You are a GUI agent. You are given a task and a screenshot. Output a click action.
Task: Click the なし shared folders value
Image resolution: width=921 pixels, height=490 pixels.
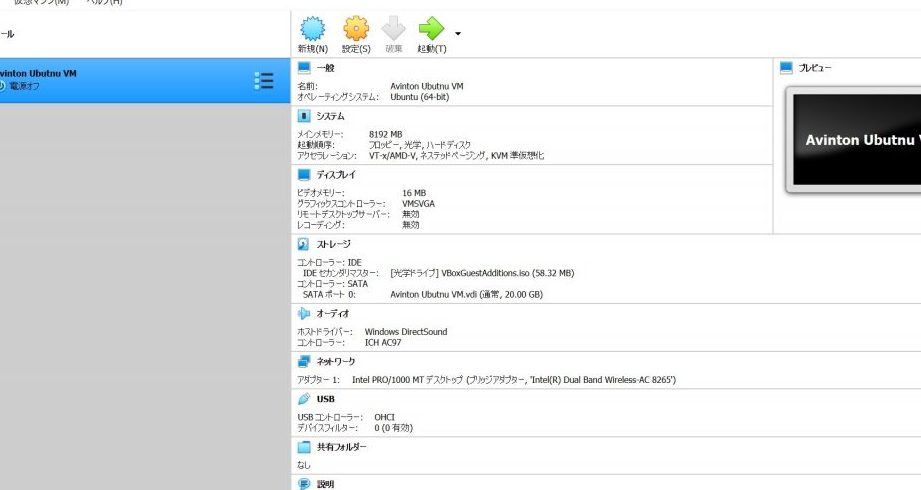point(304,465)
